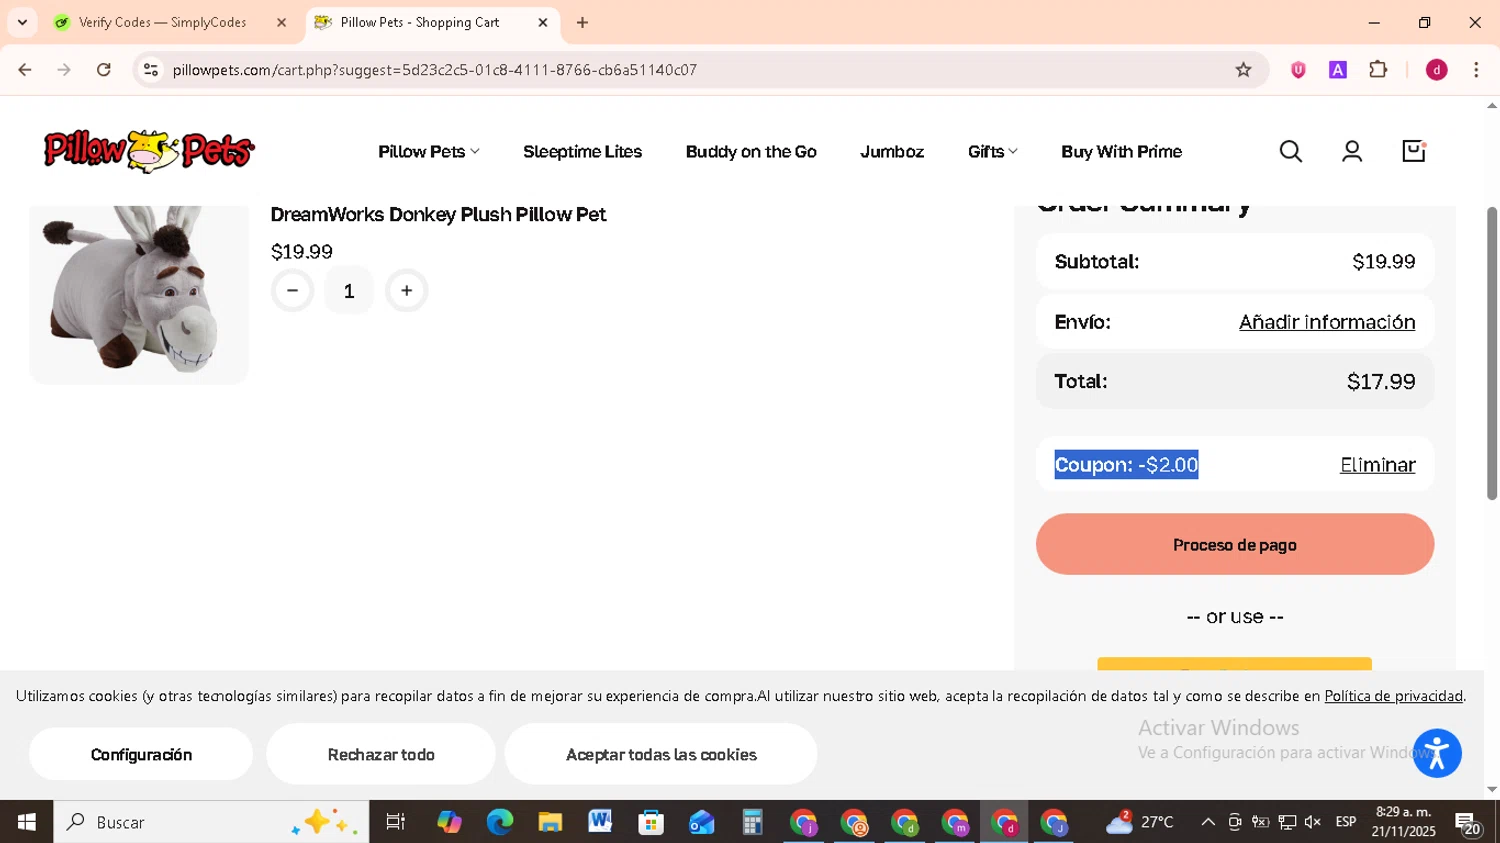Close the Pillow Pets Shopping Cart tab
The image size is (1500, 843).
pyautogui.click(x=543, y=22)
